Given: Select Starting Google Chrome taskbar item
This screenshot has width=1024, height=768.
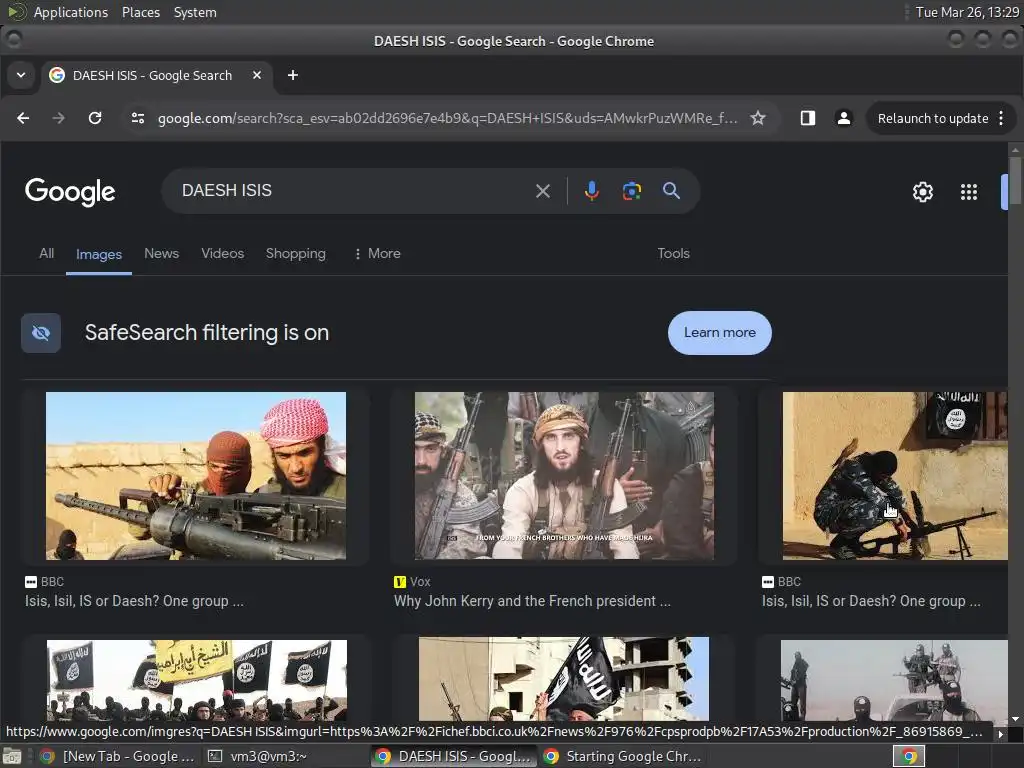Looking at the screenshot, I should [622, 756].
